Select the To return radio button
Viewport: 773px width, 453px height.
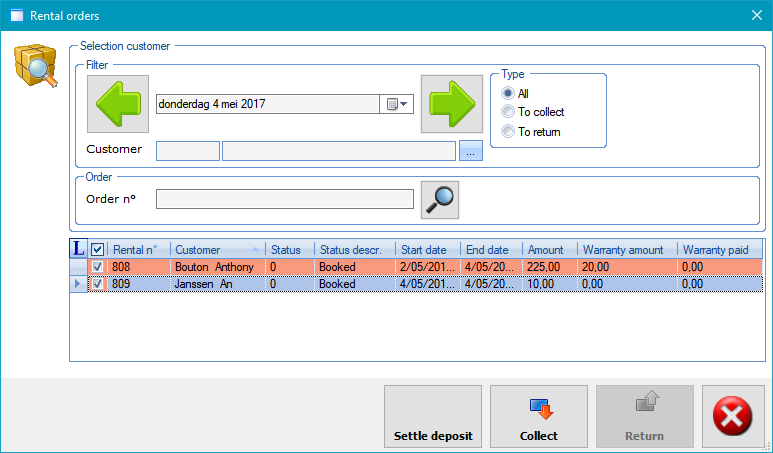tap(508, 131)
